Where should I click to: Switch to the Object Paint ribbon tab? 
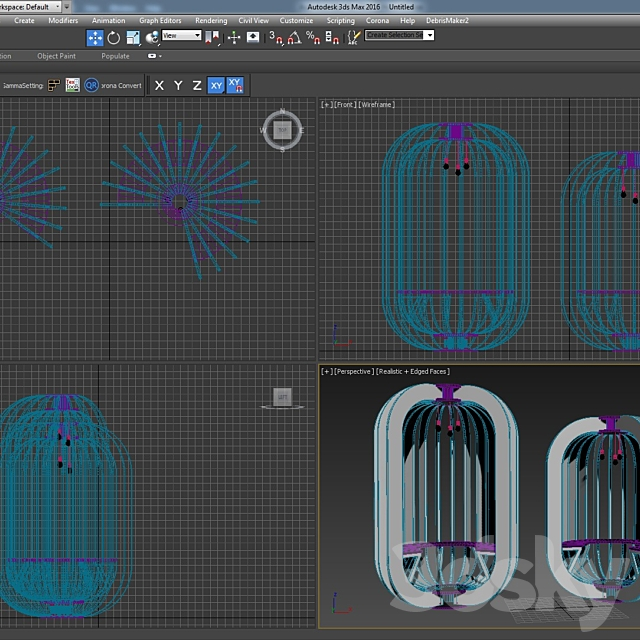pyautogui.click(x=56, y=56)
